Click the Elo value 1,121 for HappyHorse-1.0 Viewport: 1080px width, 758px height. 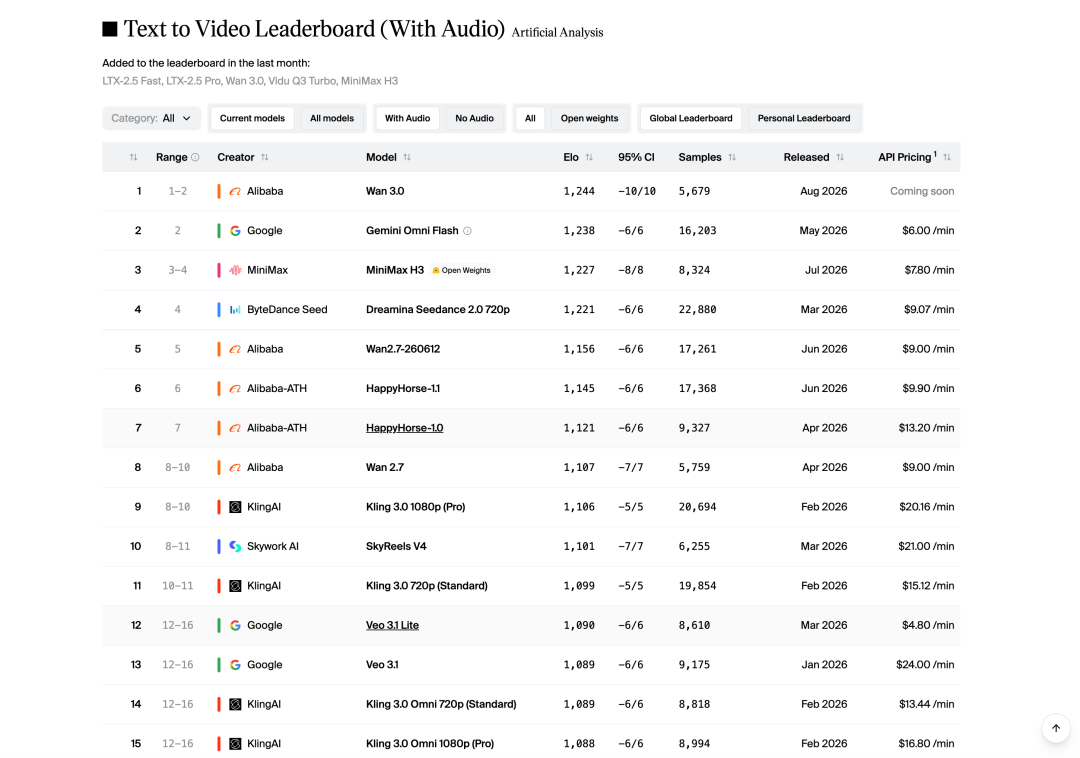(579, 428)
